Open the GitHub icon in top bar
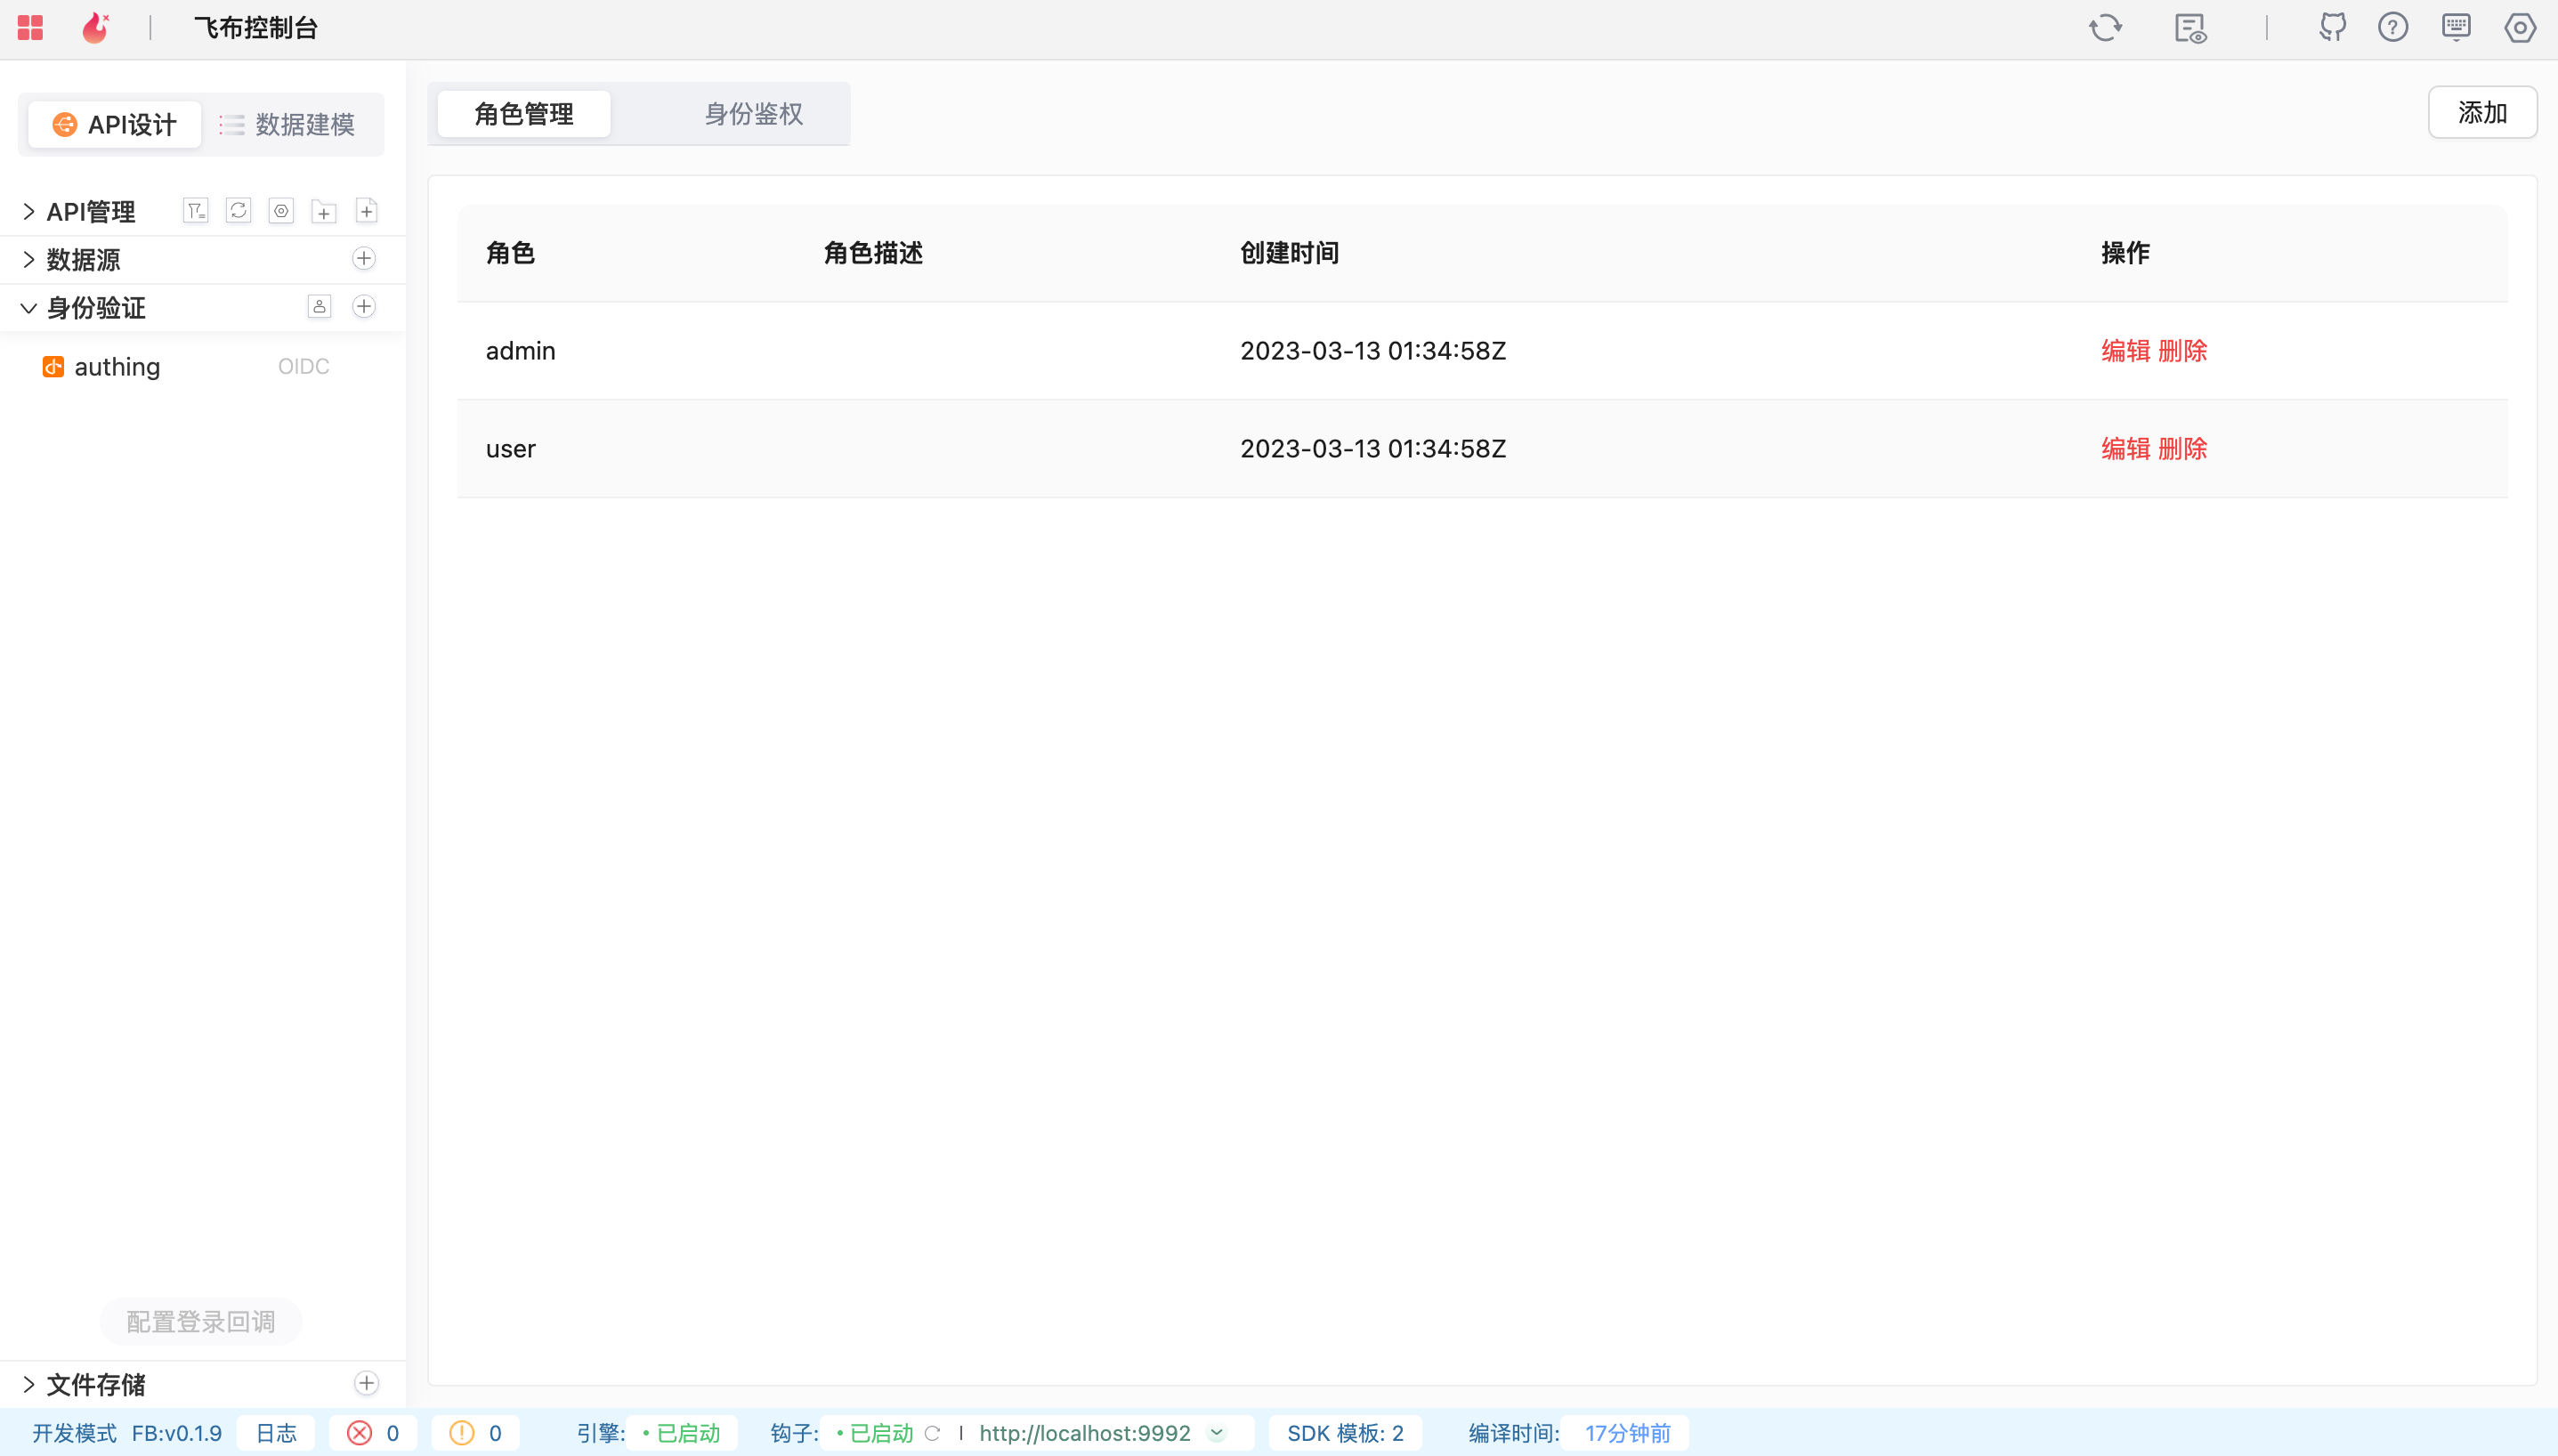This screenshot has height=1456, width=2558. (2332, 28)
